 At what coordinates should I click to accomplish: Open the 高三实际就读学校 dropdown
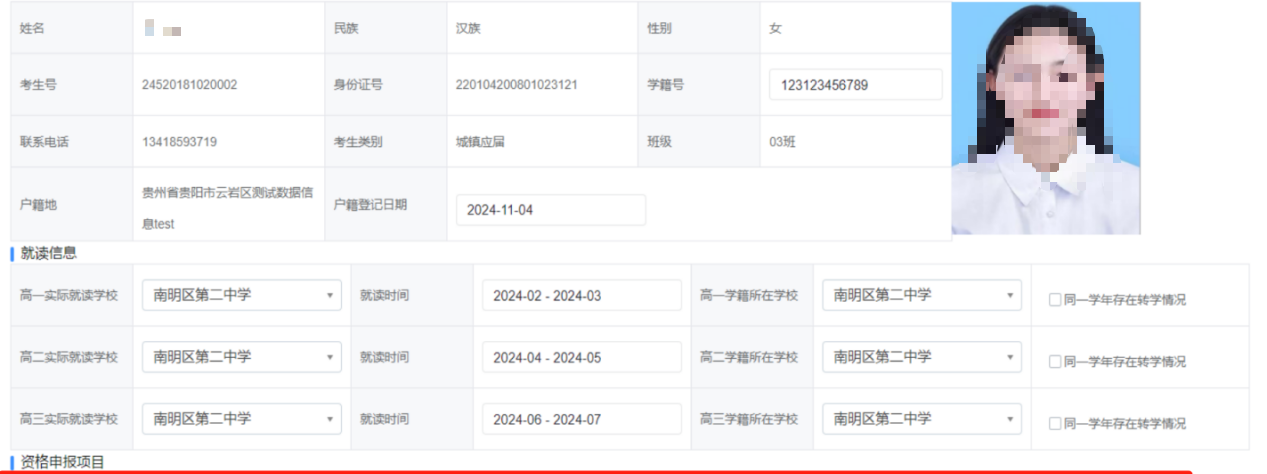click(242, 419)
